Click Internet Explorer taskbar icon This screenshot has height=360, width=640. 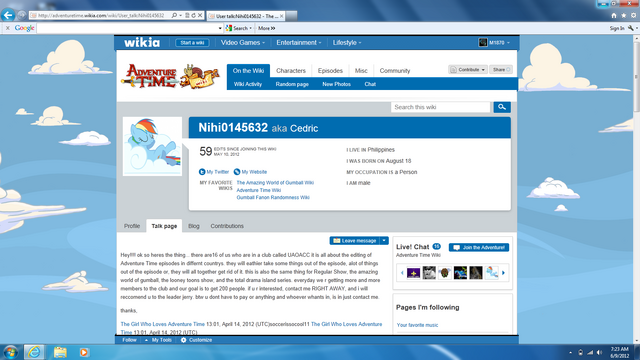click(34, 352)
